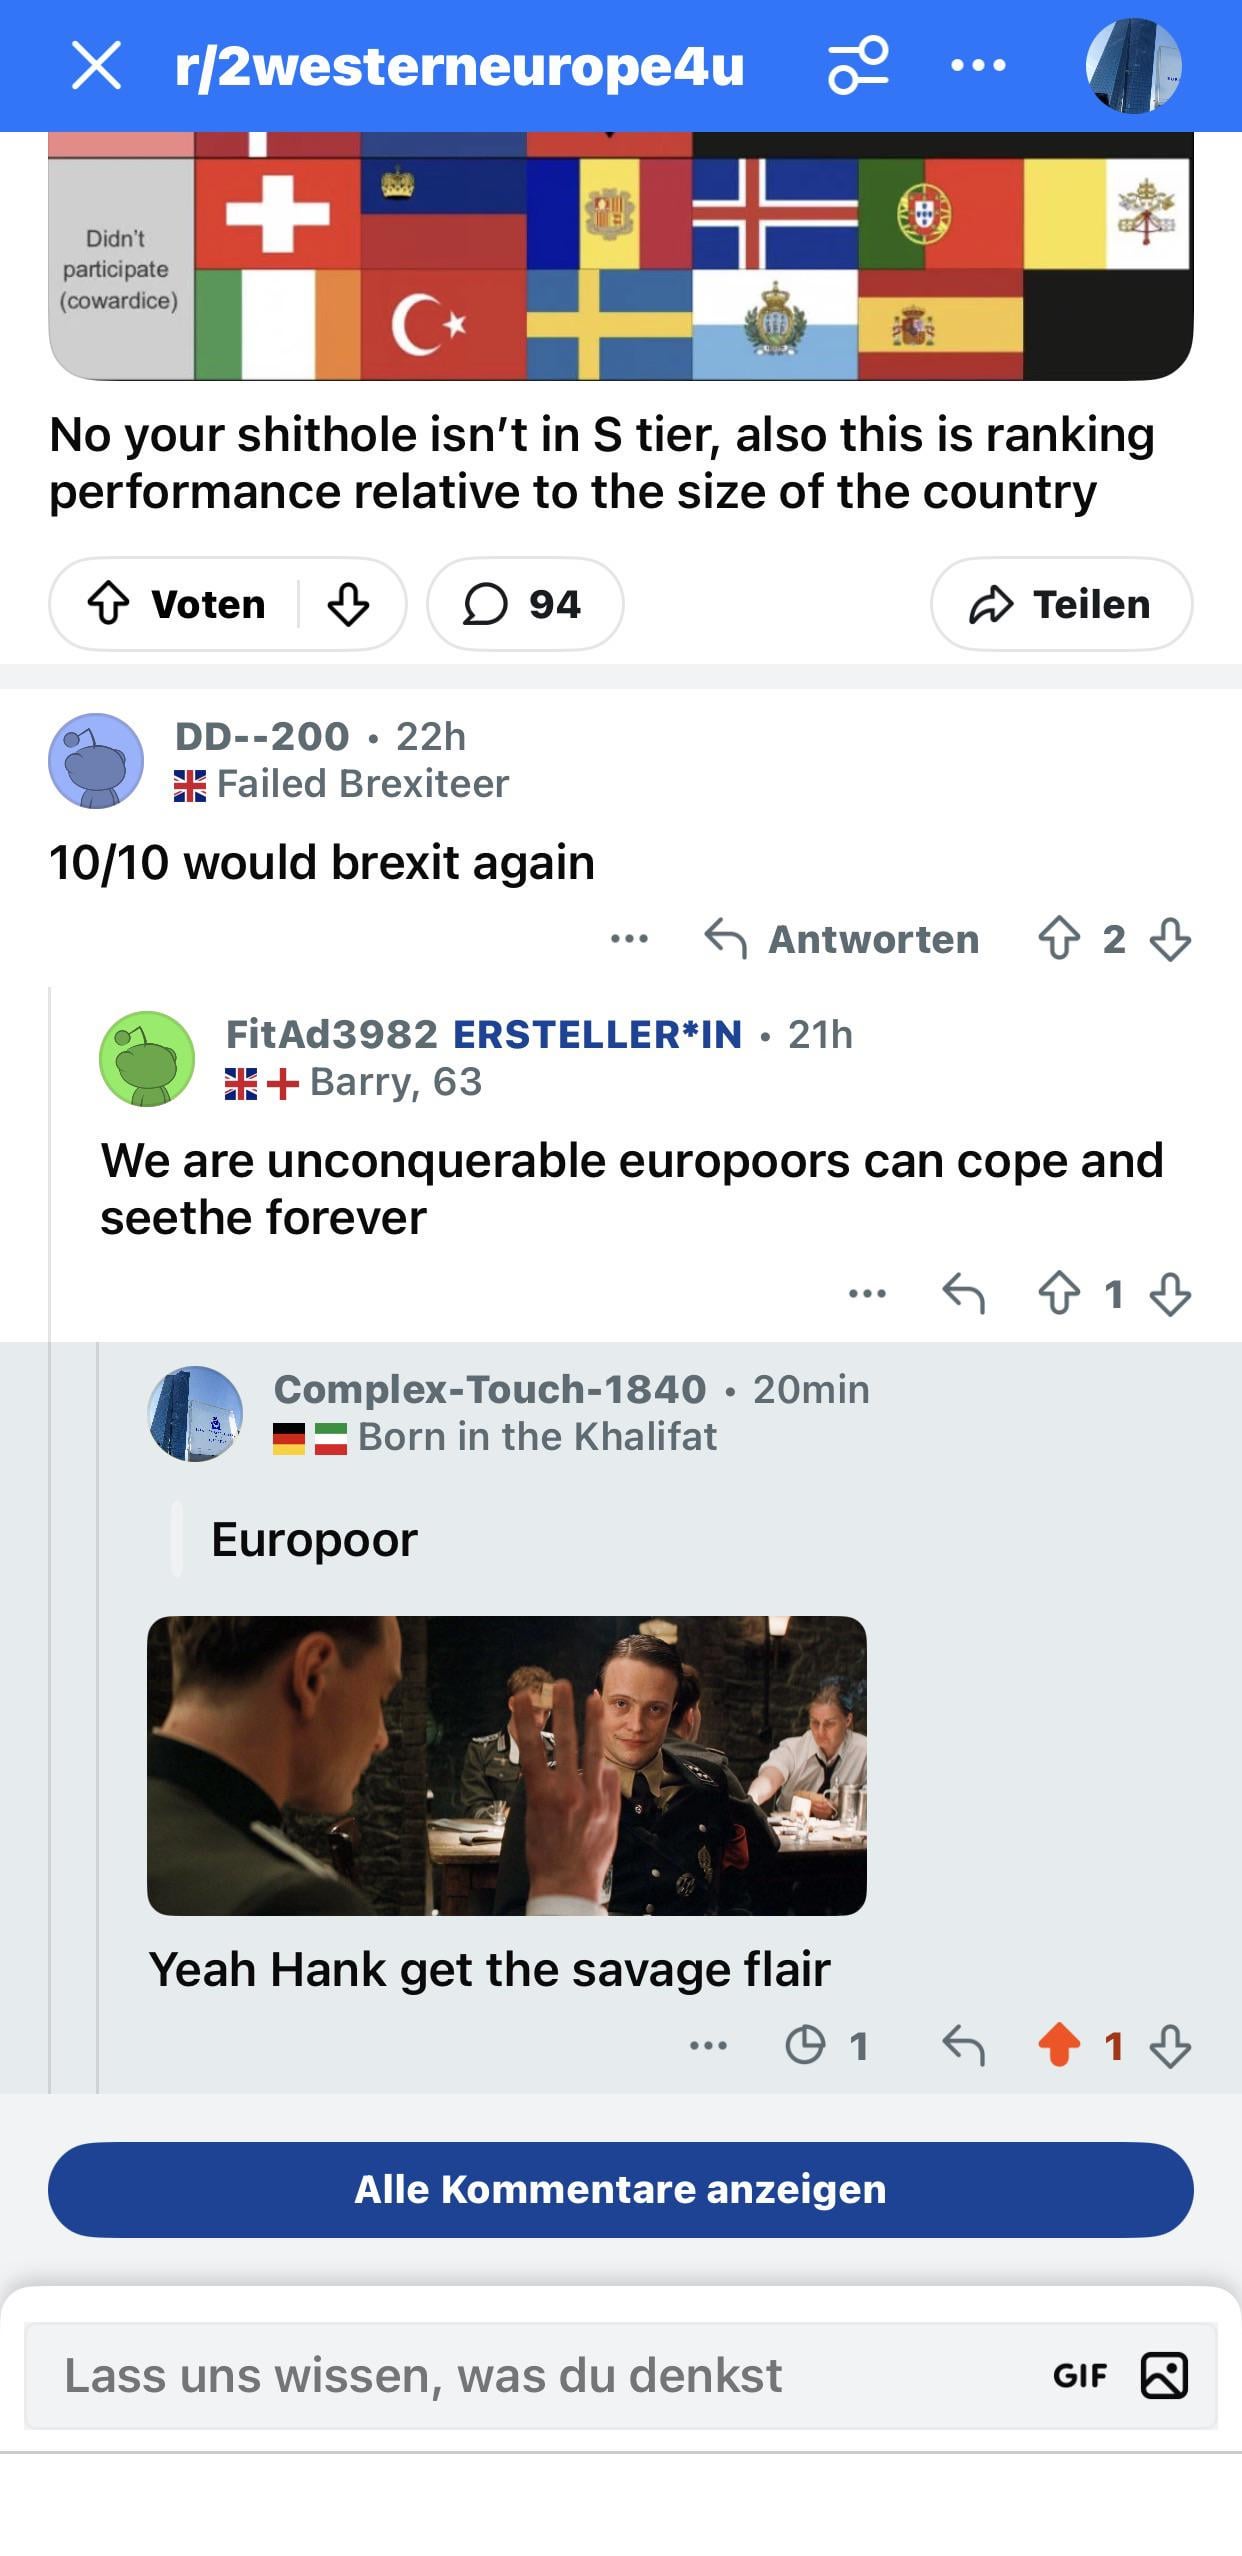This screenshot has width=1242, height=2556.
Task: Show all comments via Alle Kommentare anzeigen
Action: pyautogui.click(x=621, y=2189)
